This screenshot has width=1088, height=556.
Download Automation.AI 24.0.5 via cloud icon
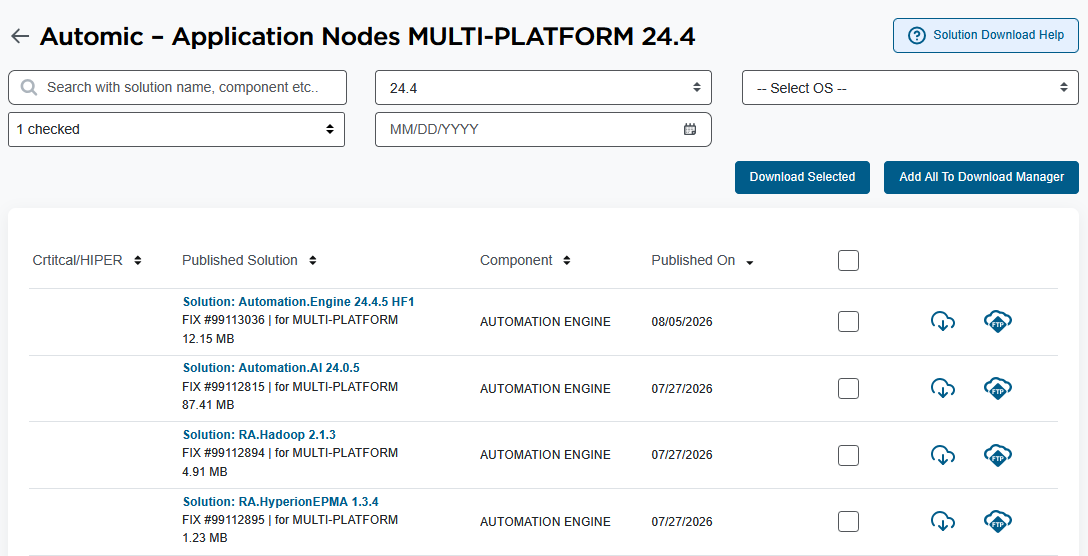point(942,388)
